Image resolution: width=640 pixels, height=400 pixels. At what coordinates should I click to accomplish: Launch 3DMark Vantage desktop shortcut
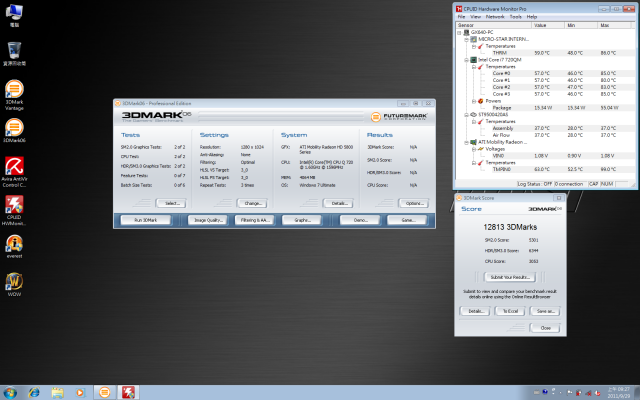click(x=14, y=95)
